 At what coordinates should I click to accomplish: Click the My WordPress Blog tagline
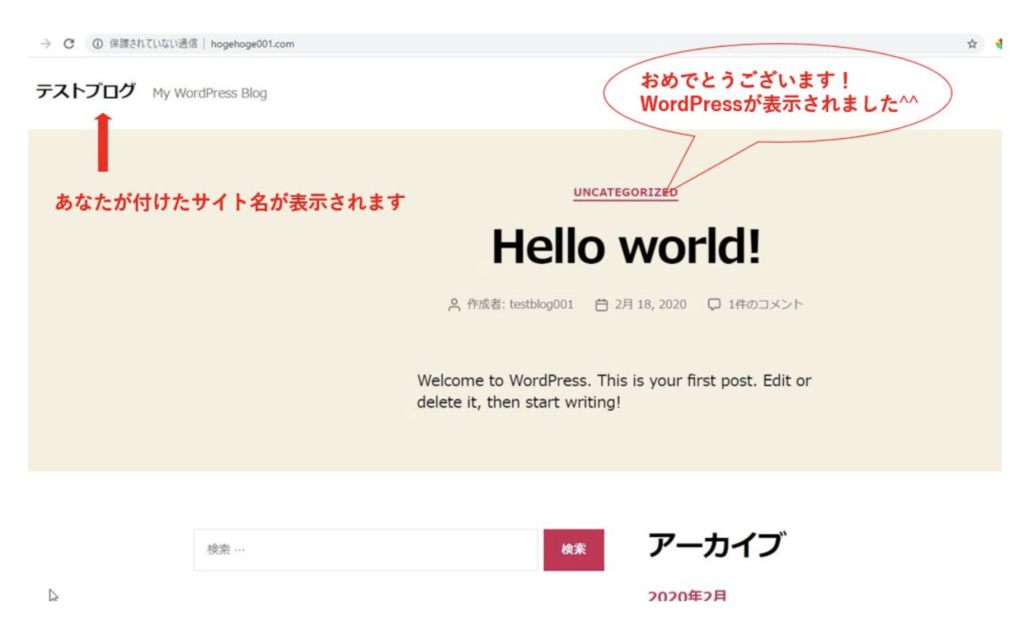click(210, 93)
